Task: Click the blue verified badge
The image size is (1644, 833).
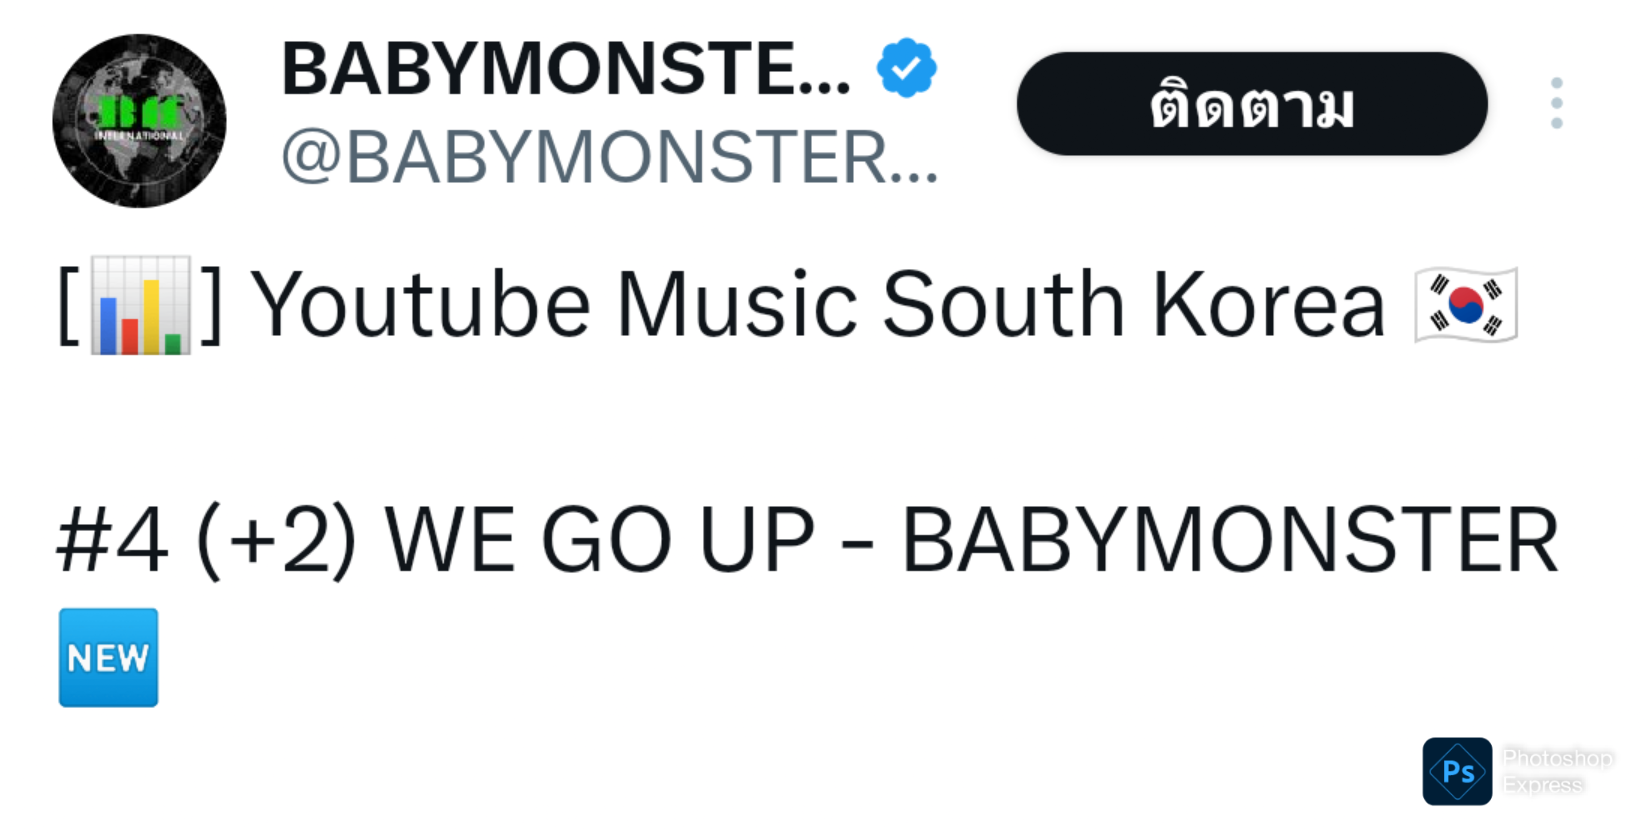Action: [x=906, y=68]
